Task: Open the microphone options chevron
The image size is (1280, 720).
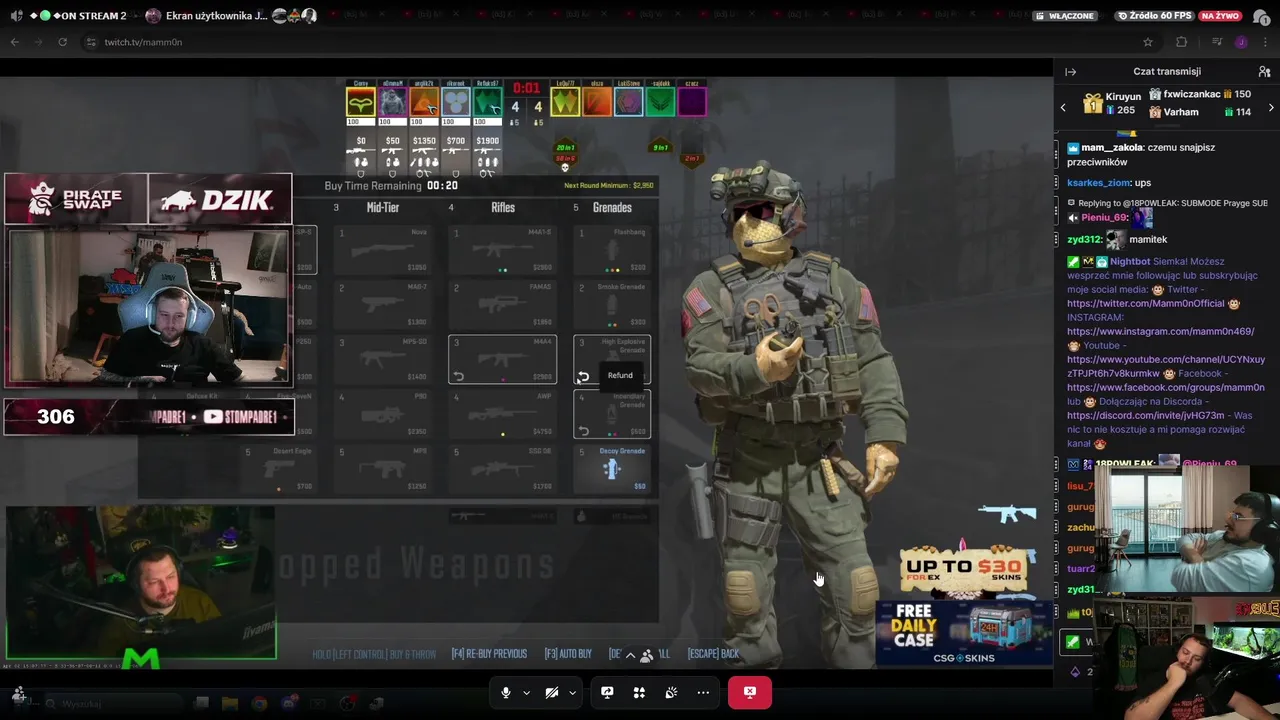Action: point(527,693)
